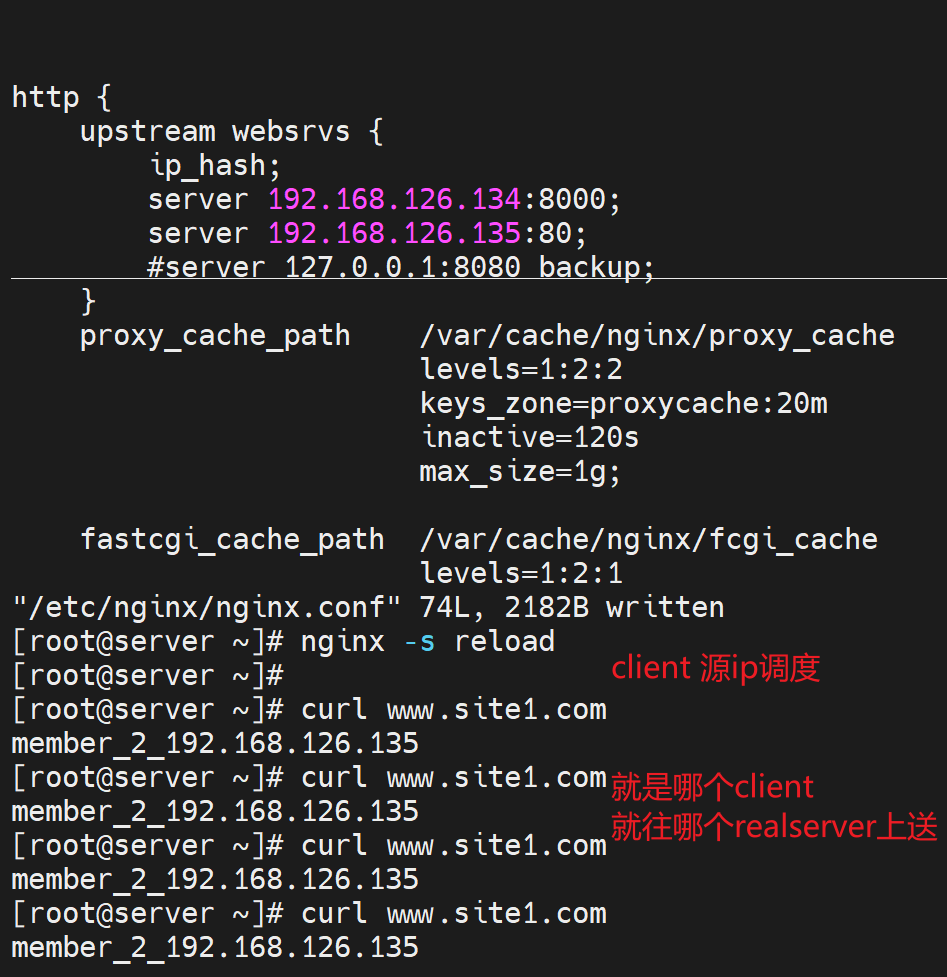The image size is (947, 977).
Task: Select the proxy_cache_path directive
Action: tap(215, 336)
